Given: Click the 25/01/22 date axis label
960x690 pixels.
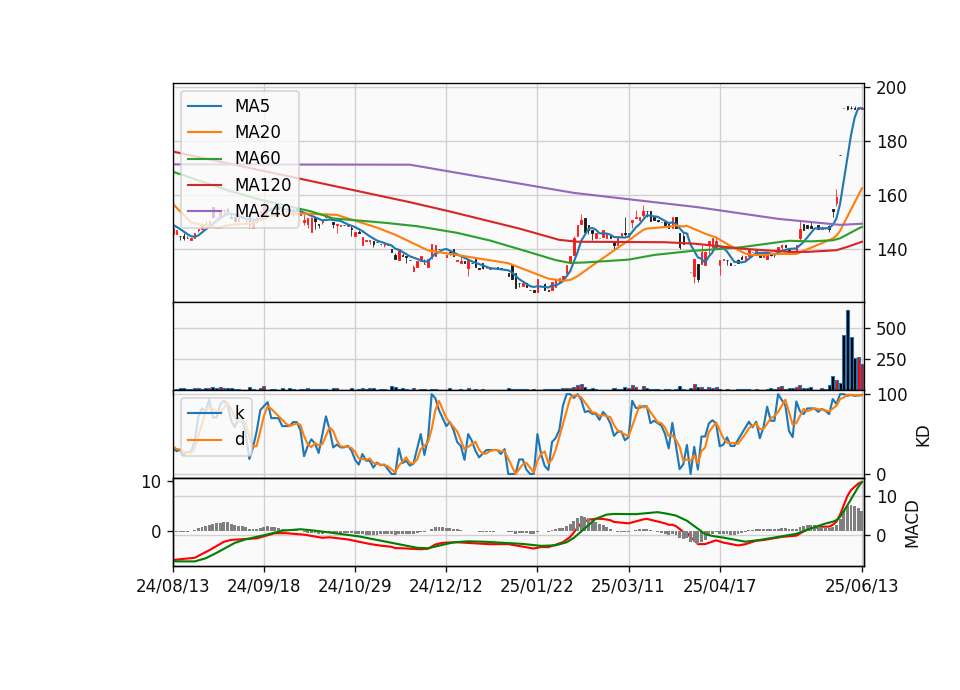Looking at the screenshot, I should coord(537,586).
